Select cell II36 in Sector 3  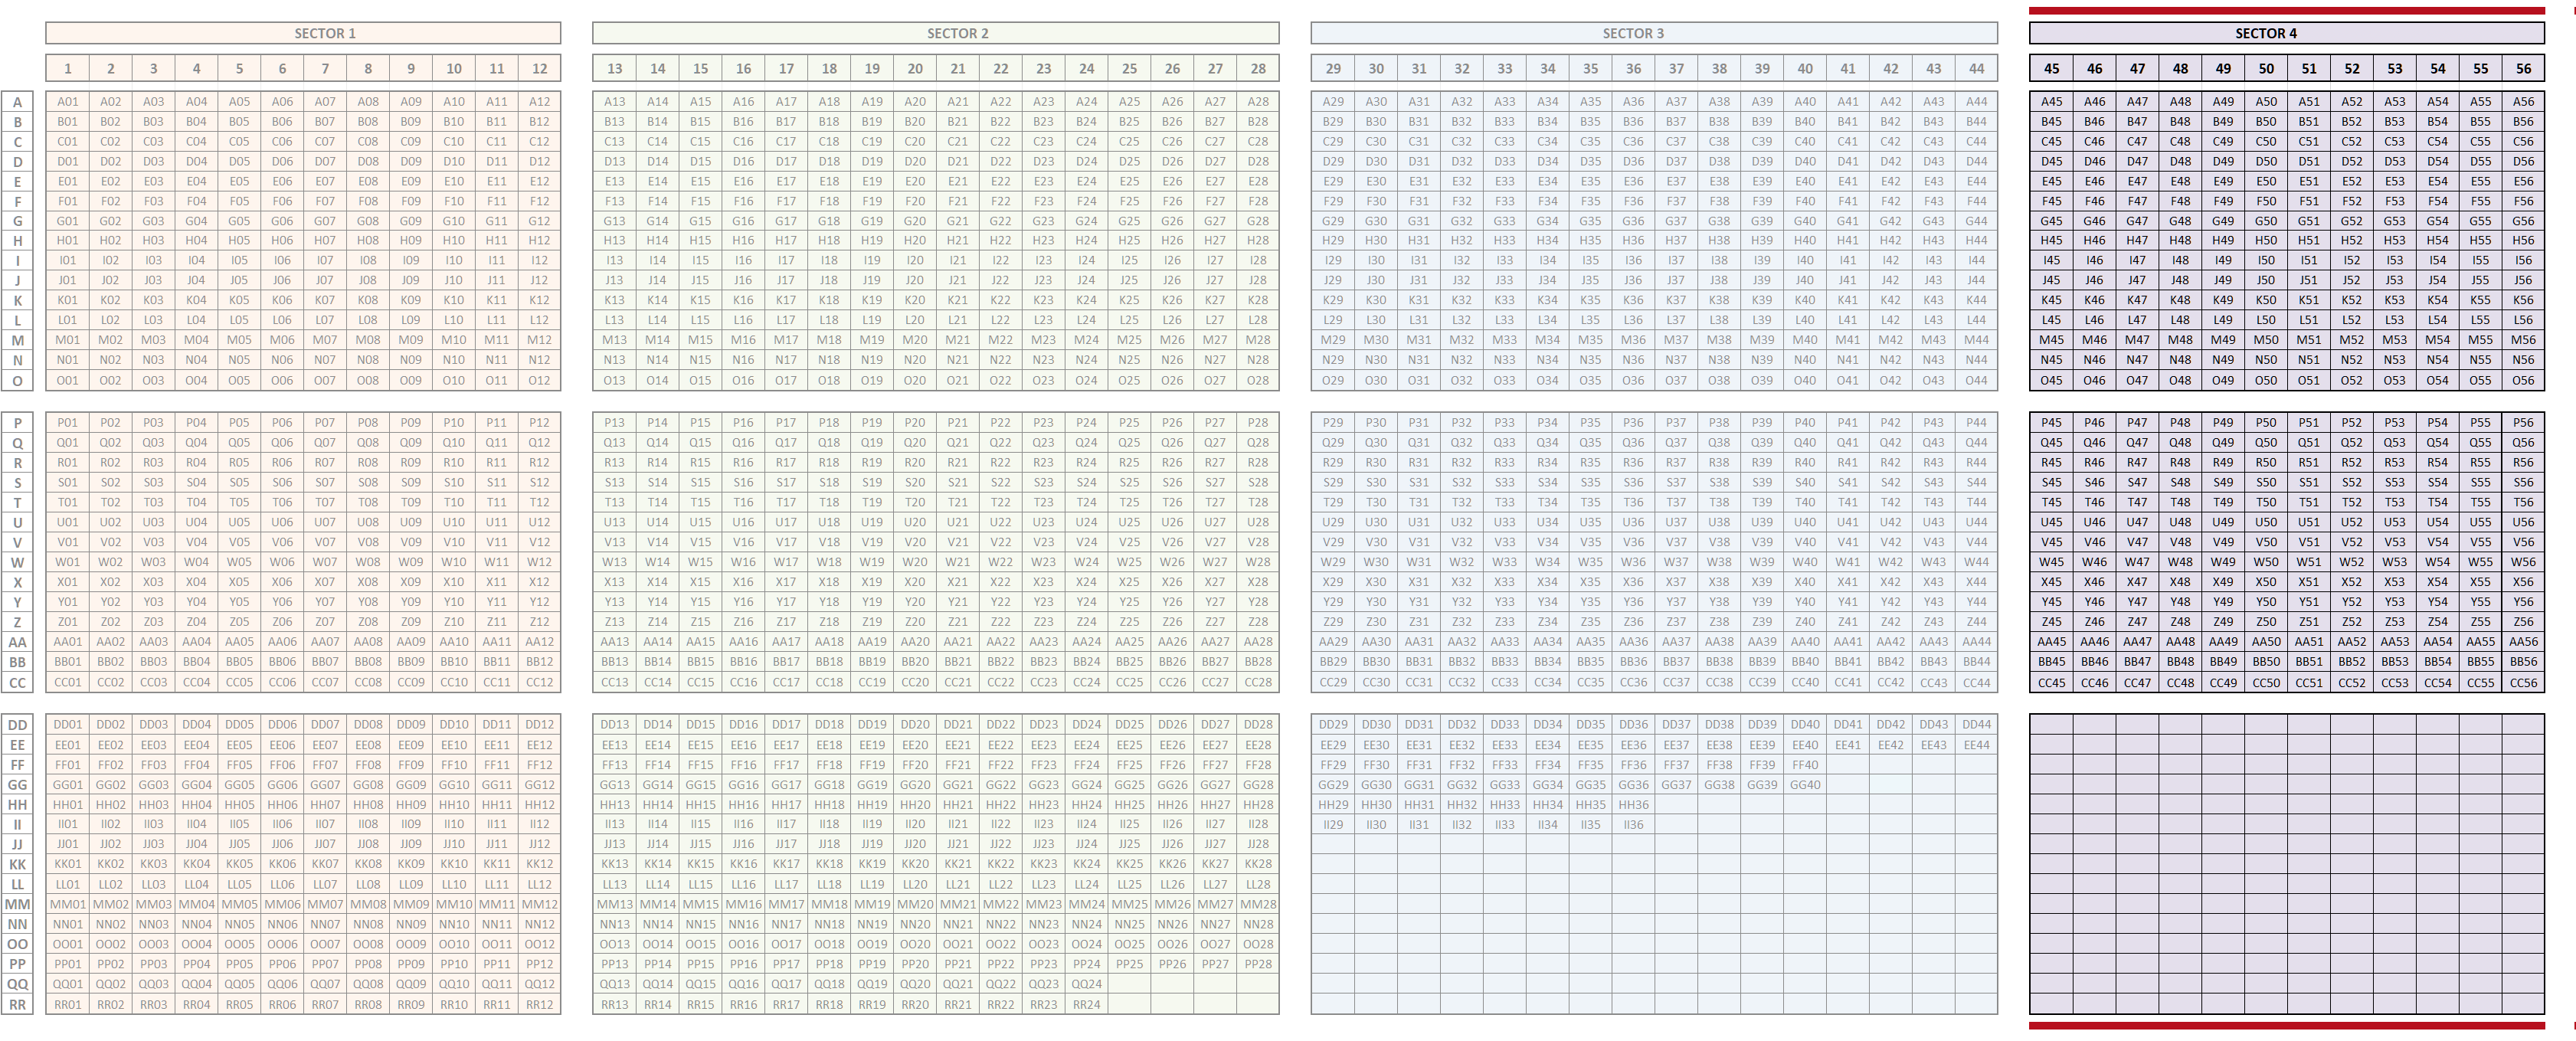(x=1633, y=825)
